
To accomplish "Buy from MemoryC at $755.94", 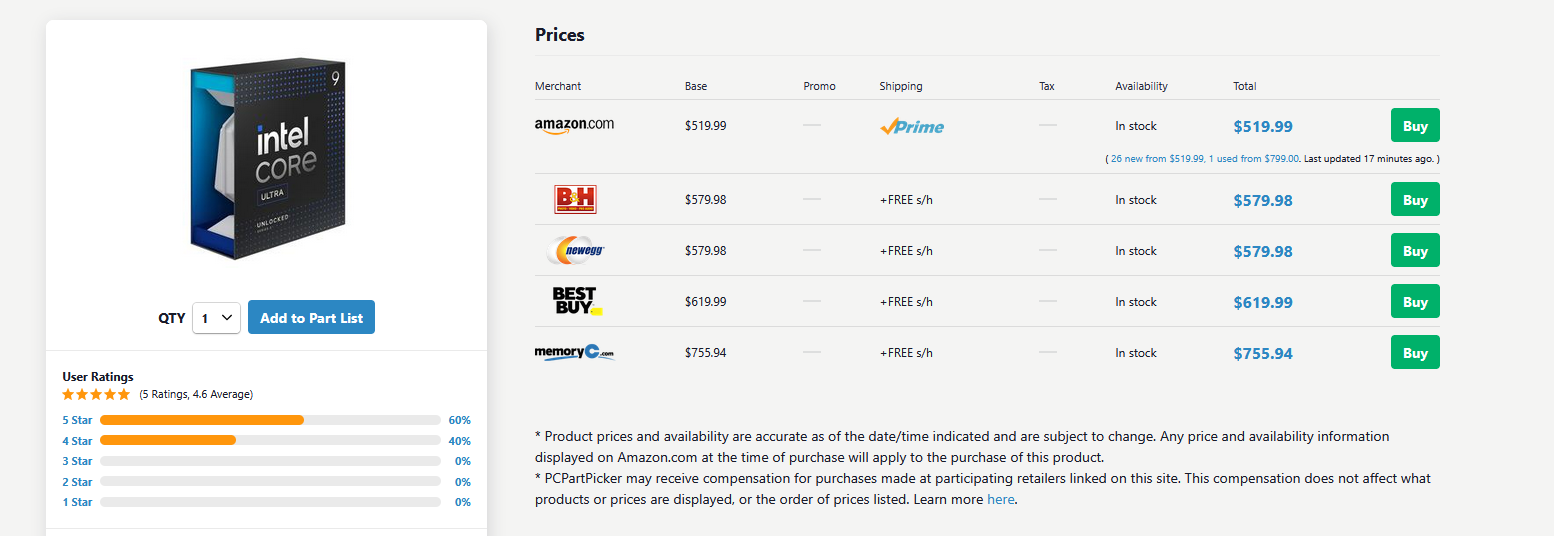I will (x=1415, y=353).
